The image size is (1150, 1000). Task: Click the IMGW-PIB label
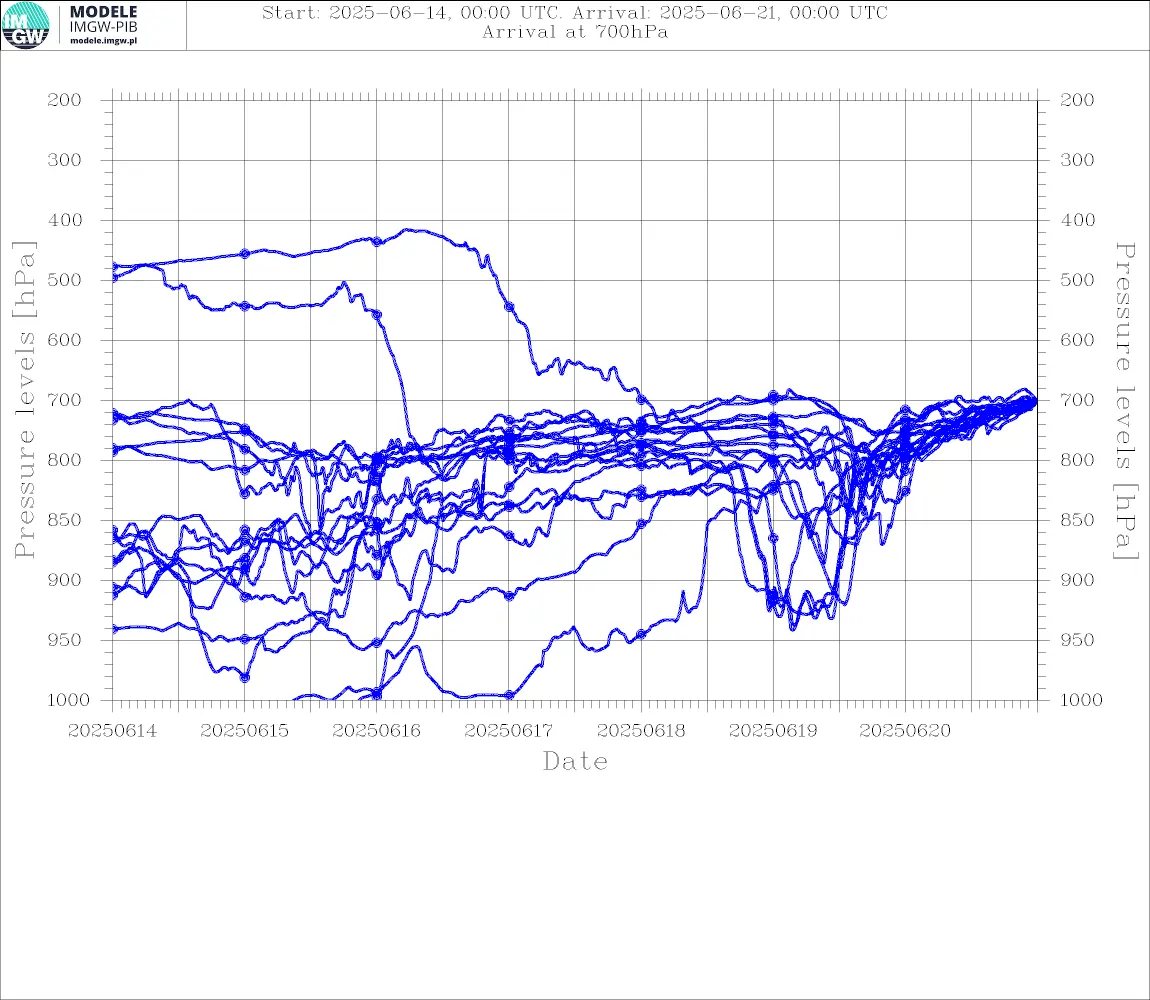[x=103, y=27]
